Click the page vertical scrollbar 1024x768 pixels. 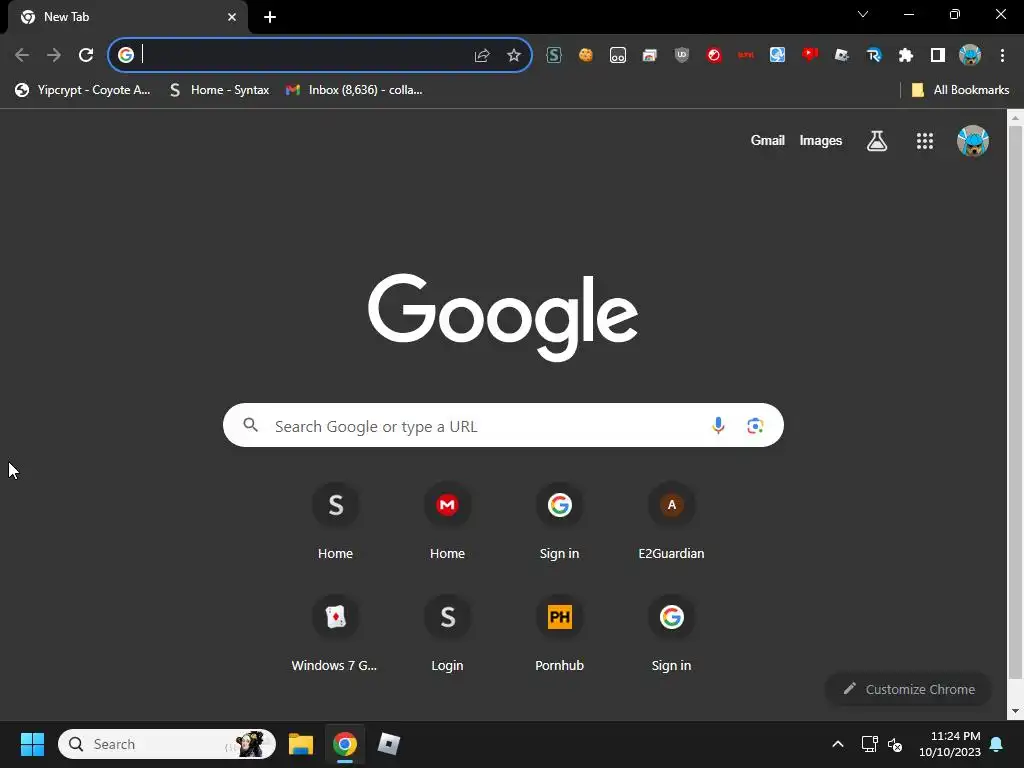[x=1015, y=402]
